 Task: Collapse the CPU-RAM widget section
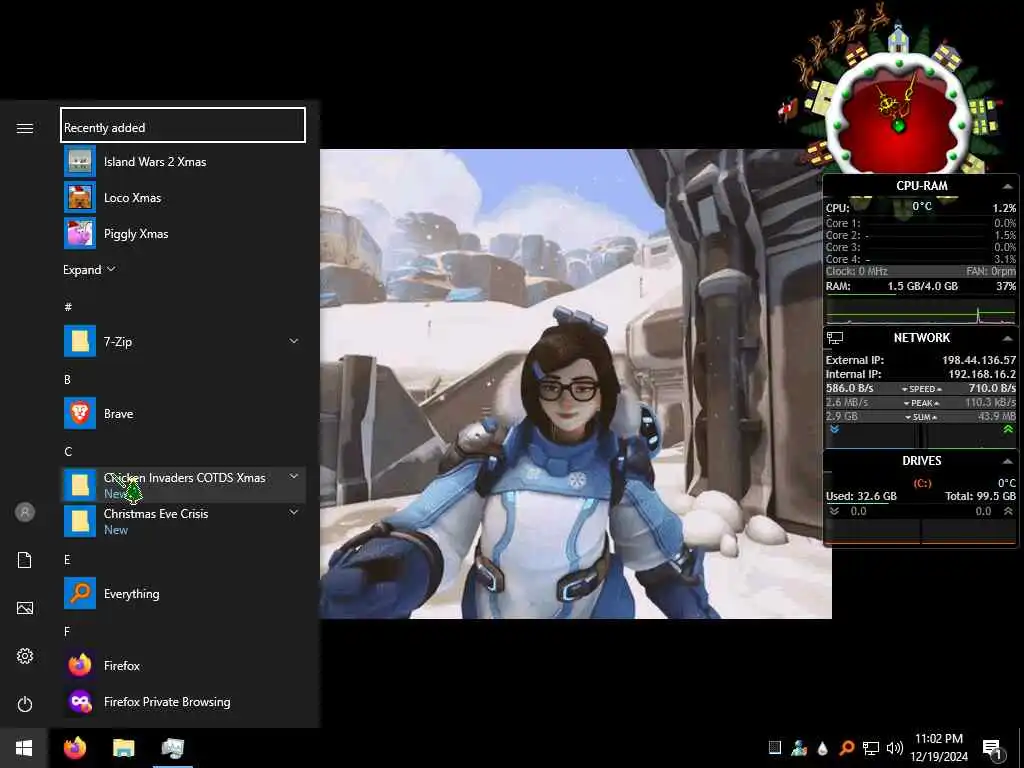pos(1008,187)
